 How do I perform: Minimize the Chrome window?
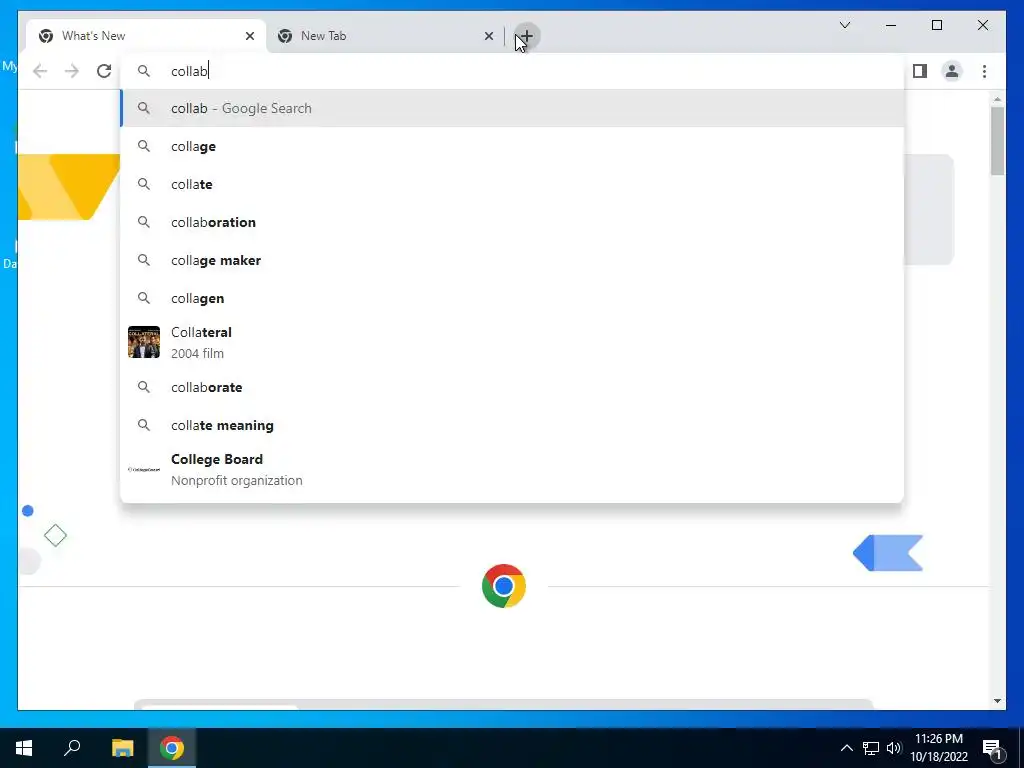pos(891,25)
